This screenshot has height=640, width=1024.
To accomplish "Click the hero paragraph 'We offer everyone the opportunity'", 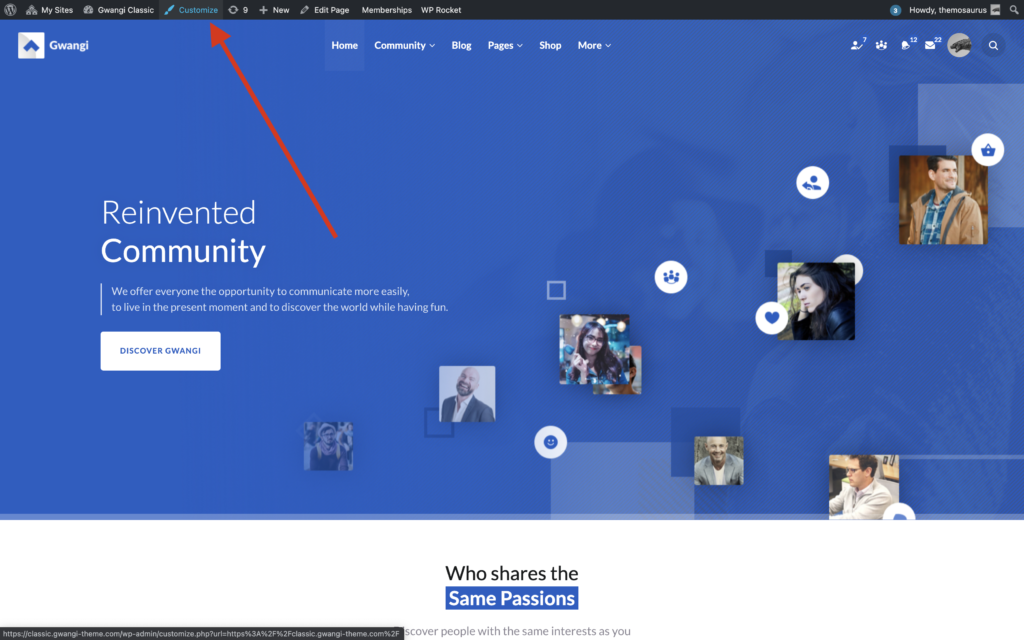I will (x=280, y=299).
